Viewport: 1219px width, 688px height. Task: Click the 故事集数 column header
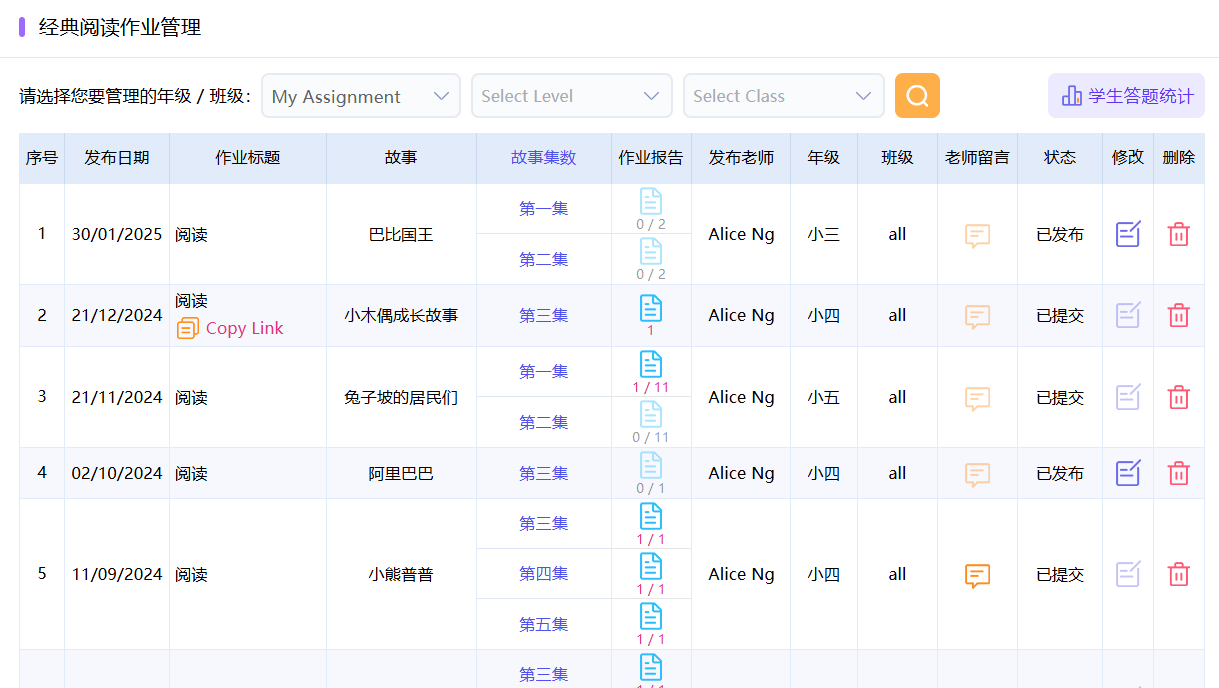coord(543,158)
